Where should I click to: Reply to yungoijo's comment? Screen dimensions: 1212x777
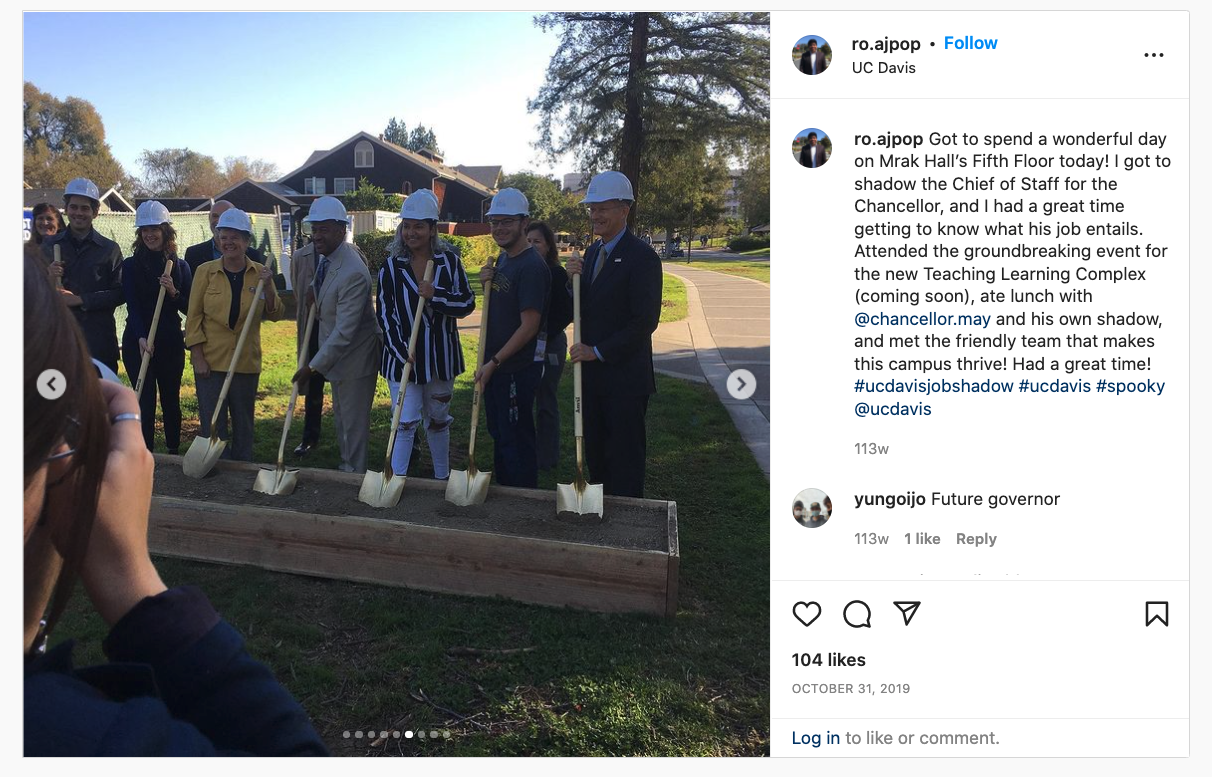click(976, 539)
